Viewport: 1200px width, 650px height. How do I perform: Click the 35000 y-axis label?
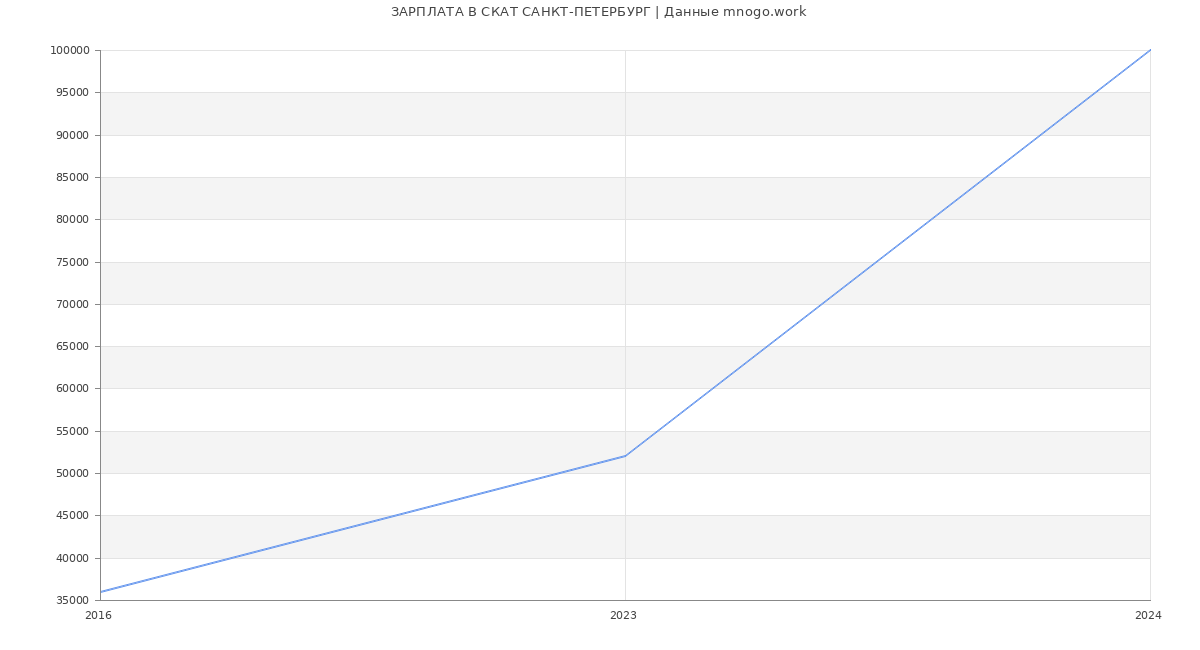pos(72,601)
